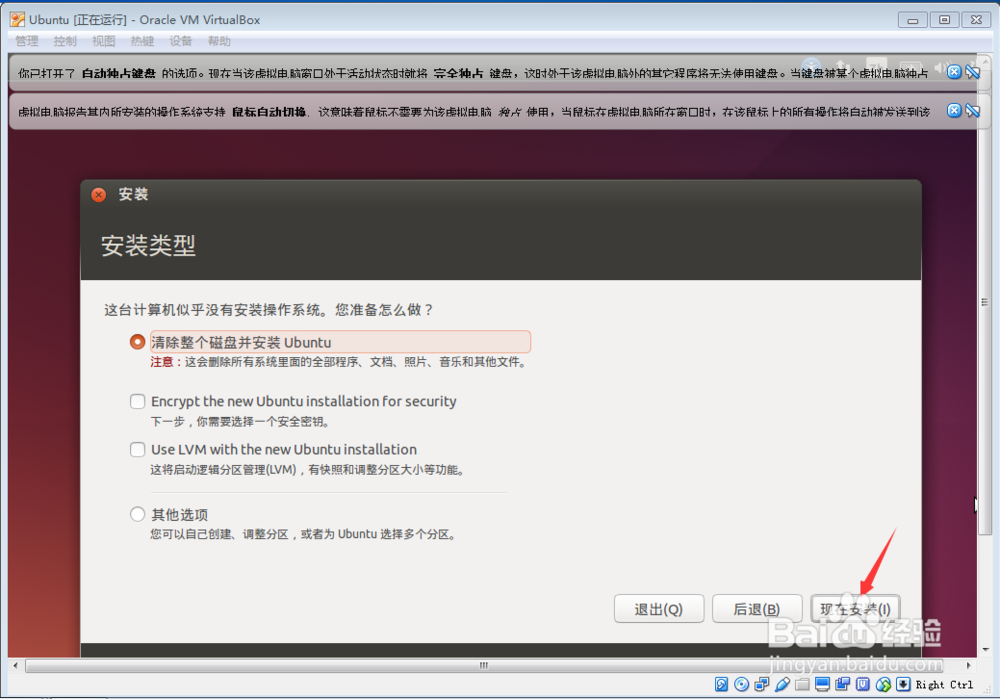Screen dimensions: 1000x699
Task: Click the display settings status icon
Action: (822, 685)
